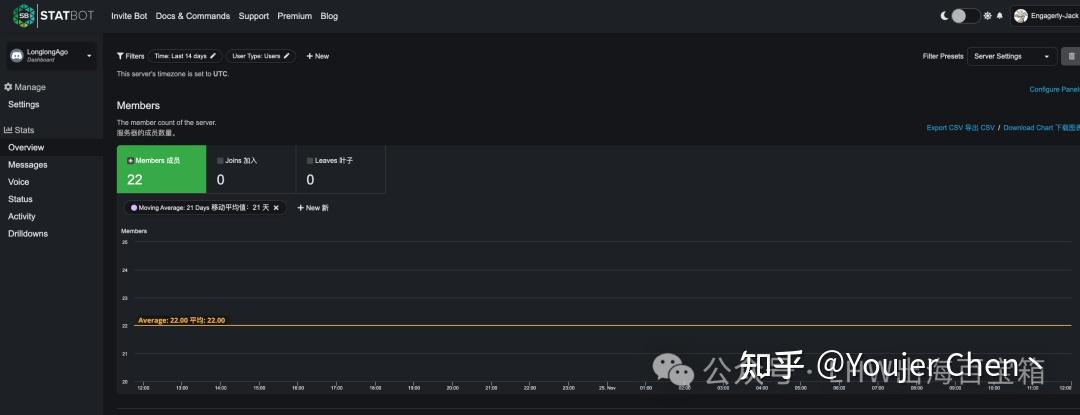This screenshot has height=415, width=1080.
Task: Open the Server Settings presets dropdown
Action: click(1013, 56)
